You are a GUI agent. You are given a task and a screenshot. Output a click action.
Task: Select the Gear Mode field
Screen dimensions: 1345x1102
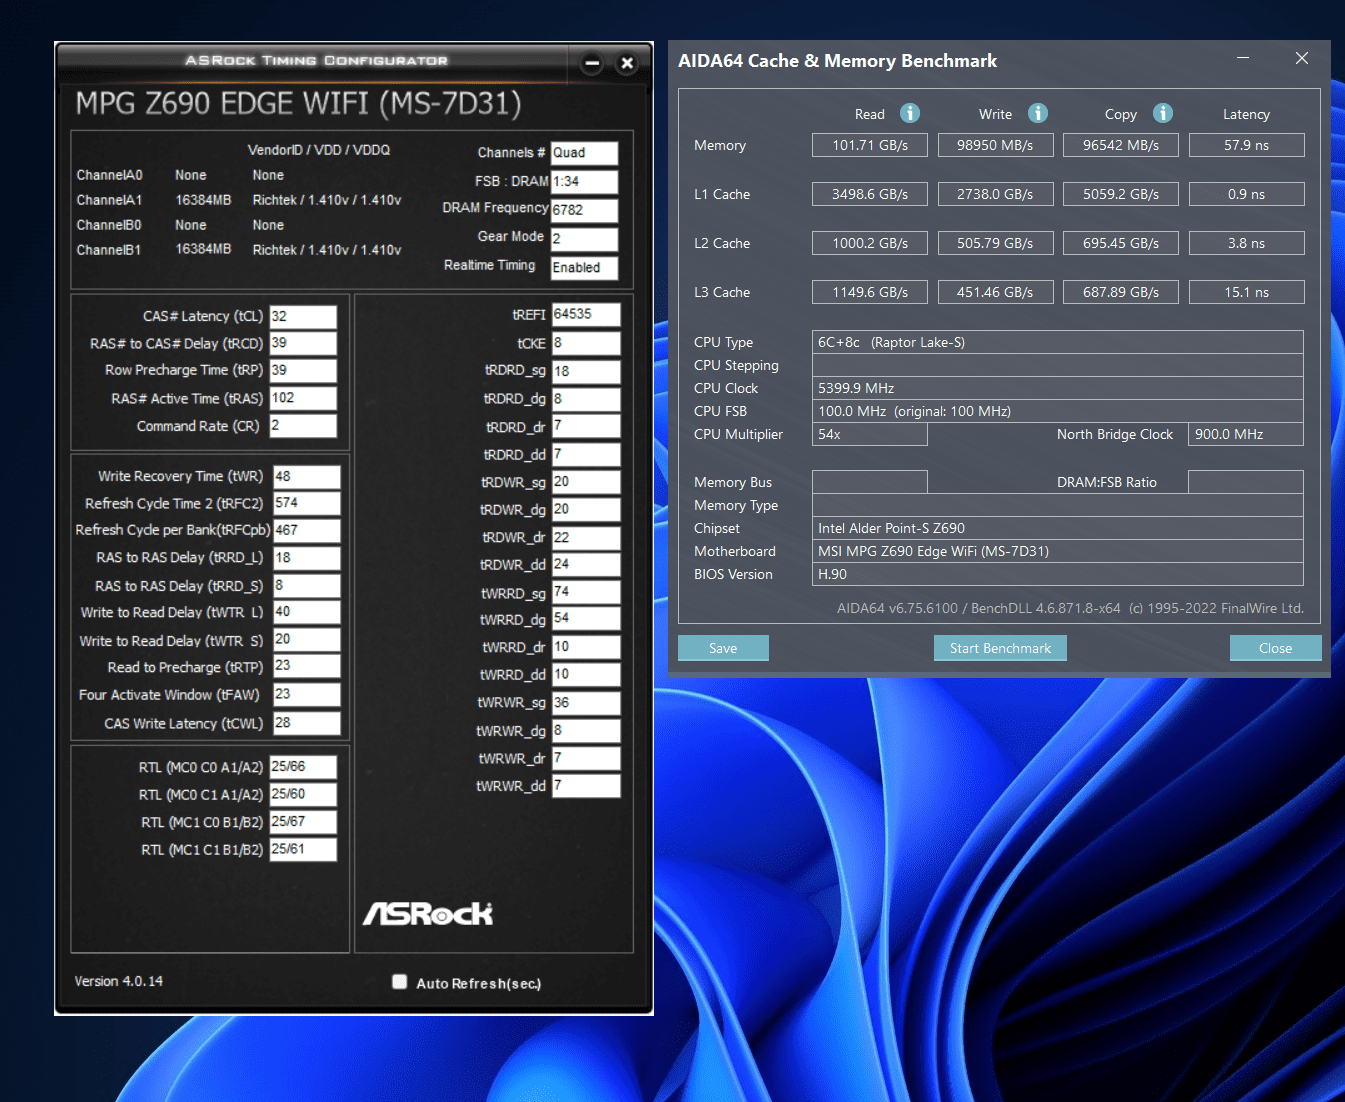[584, 239]
